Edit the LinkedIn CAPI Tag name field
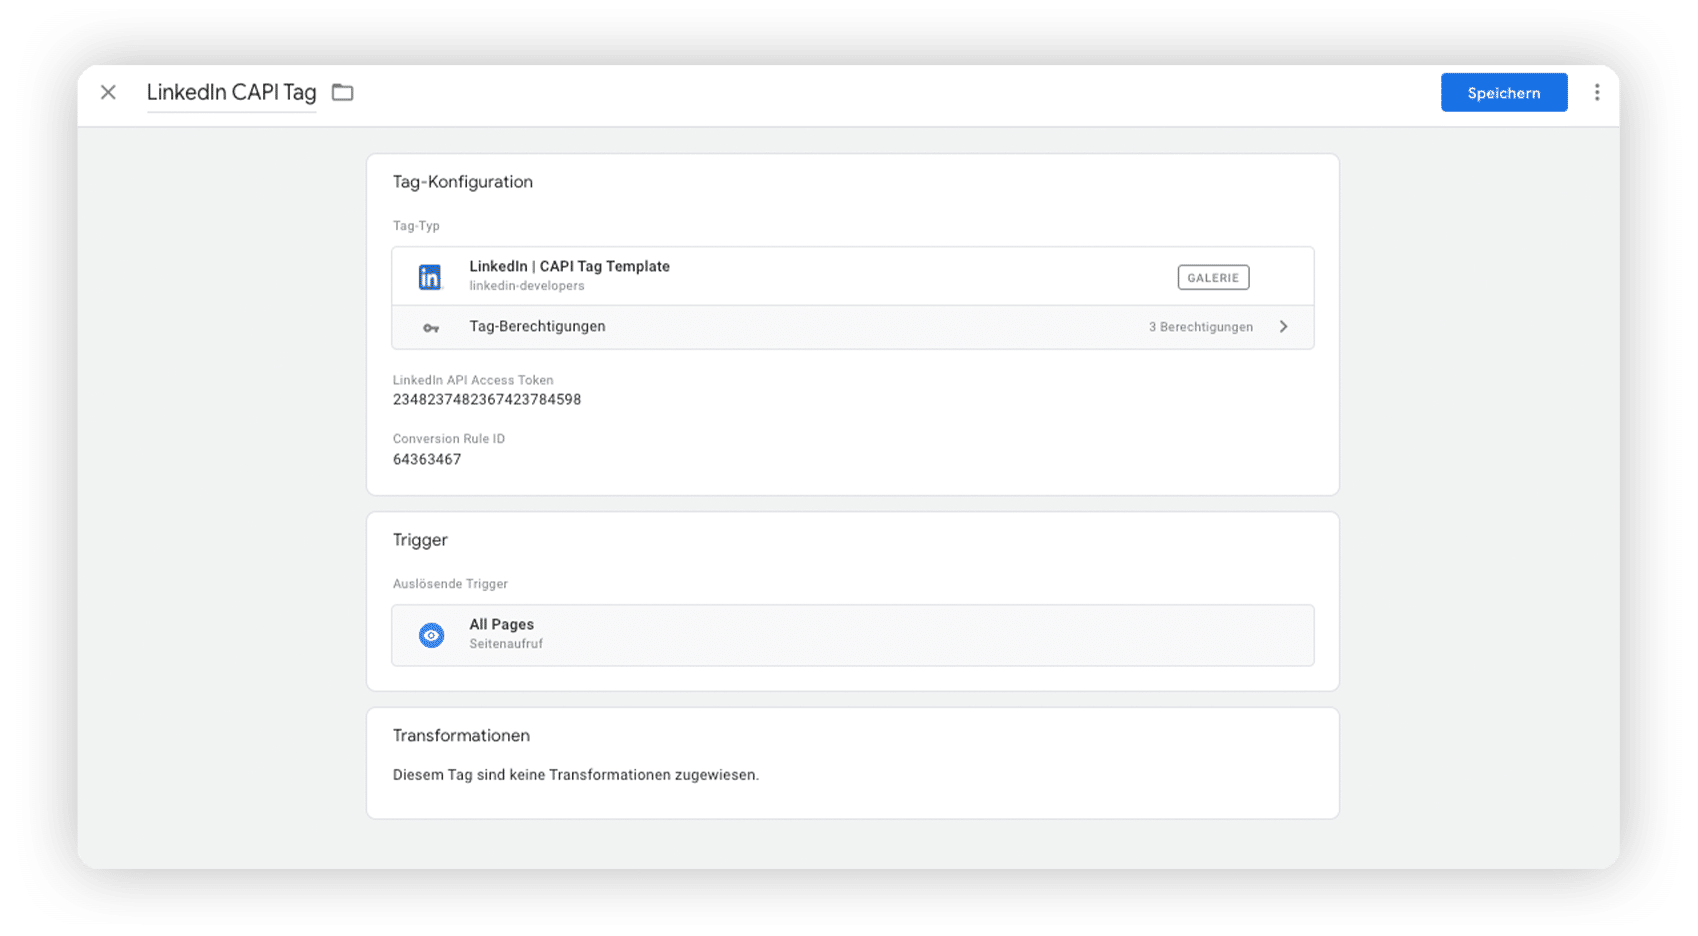The width and height of the screenshot is (1698, 936). pyautogui.click(x=231, y=92)
